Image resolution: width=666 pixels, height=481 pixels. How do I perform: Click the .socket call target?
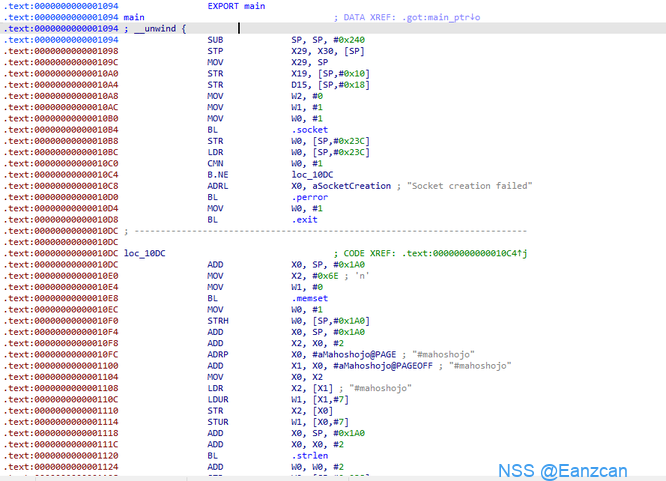pyautogui.click(x=309, y=129)
